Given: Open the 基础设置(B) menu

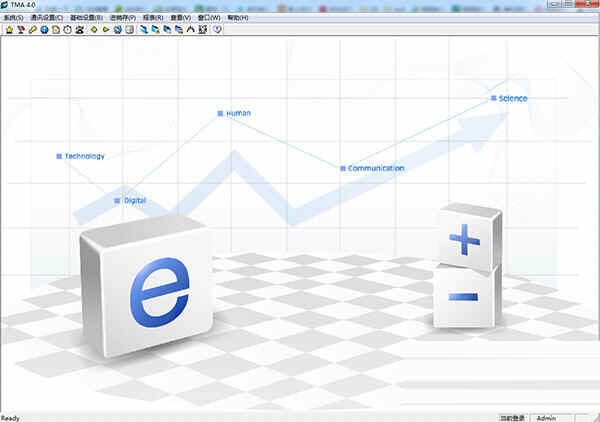Looking at the screenshot, I should [x=86, y=18].
